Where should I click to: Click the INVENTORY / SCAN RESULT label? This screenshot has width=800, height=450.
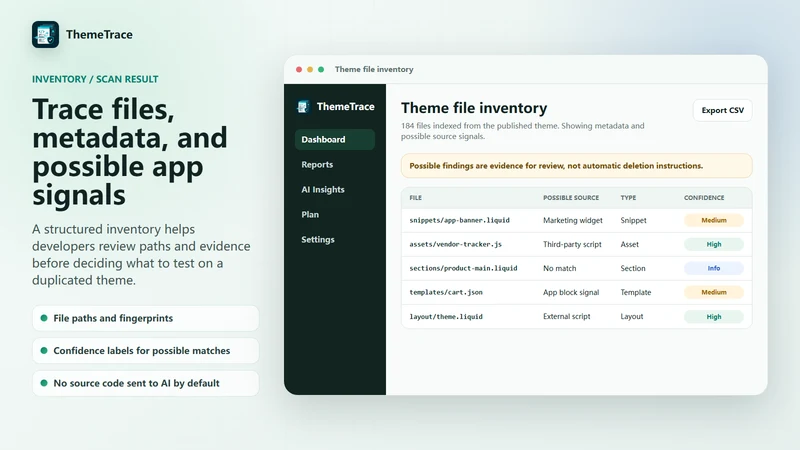point(95,79)
